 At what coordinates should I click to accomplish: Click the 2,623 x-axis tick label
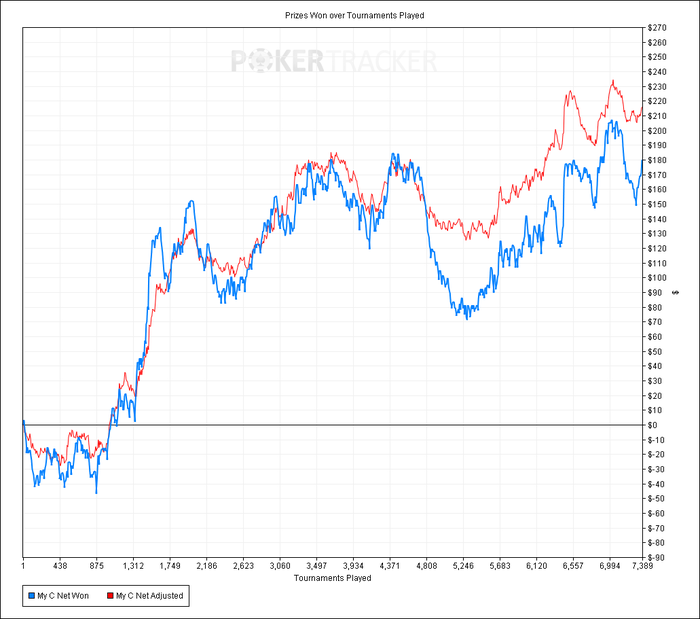tap(243, 566)
